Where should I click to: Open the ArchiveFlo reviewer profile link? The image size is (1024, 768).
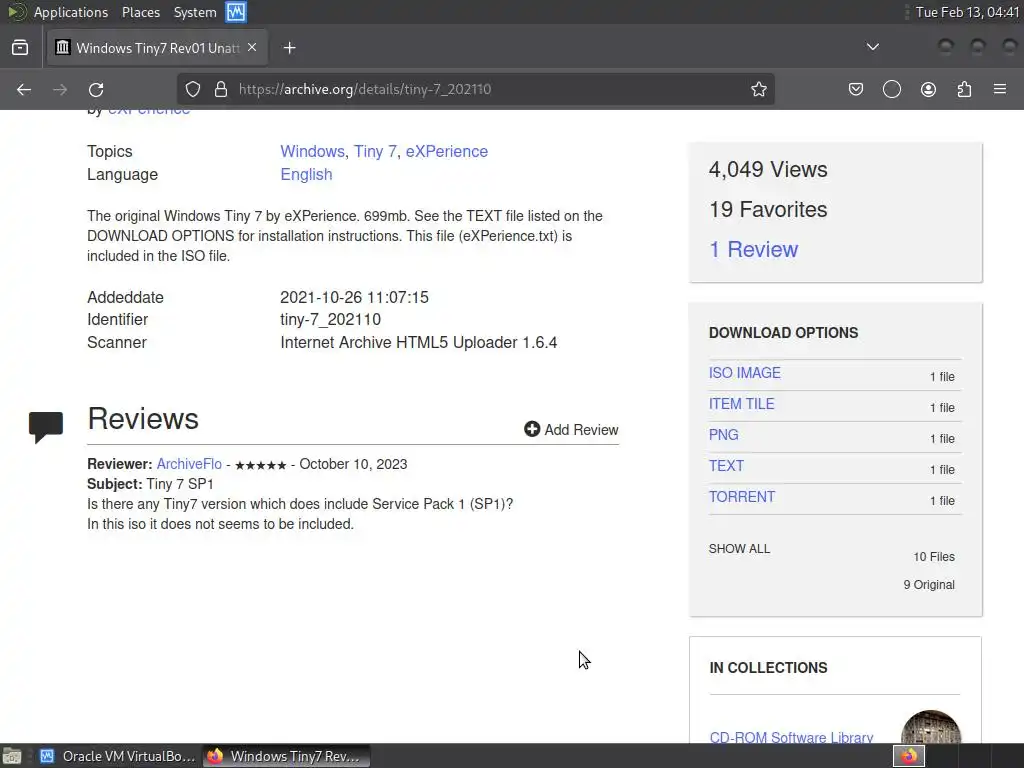pyautogui.click(x=189, y=464)
